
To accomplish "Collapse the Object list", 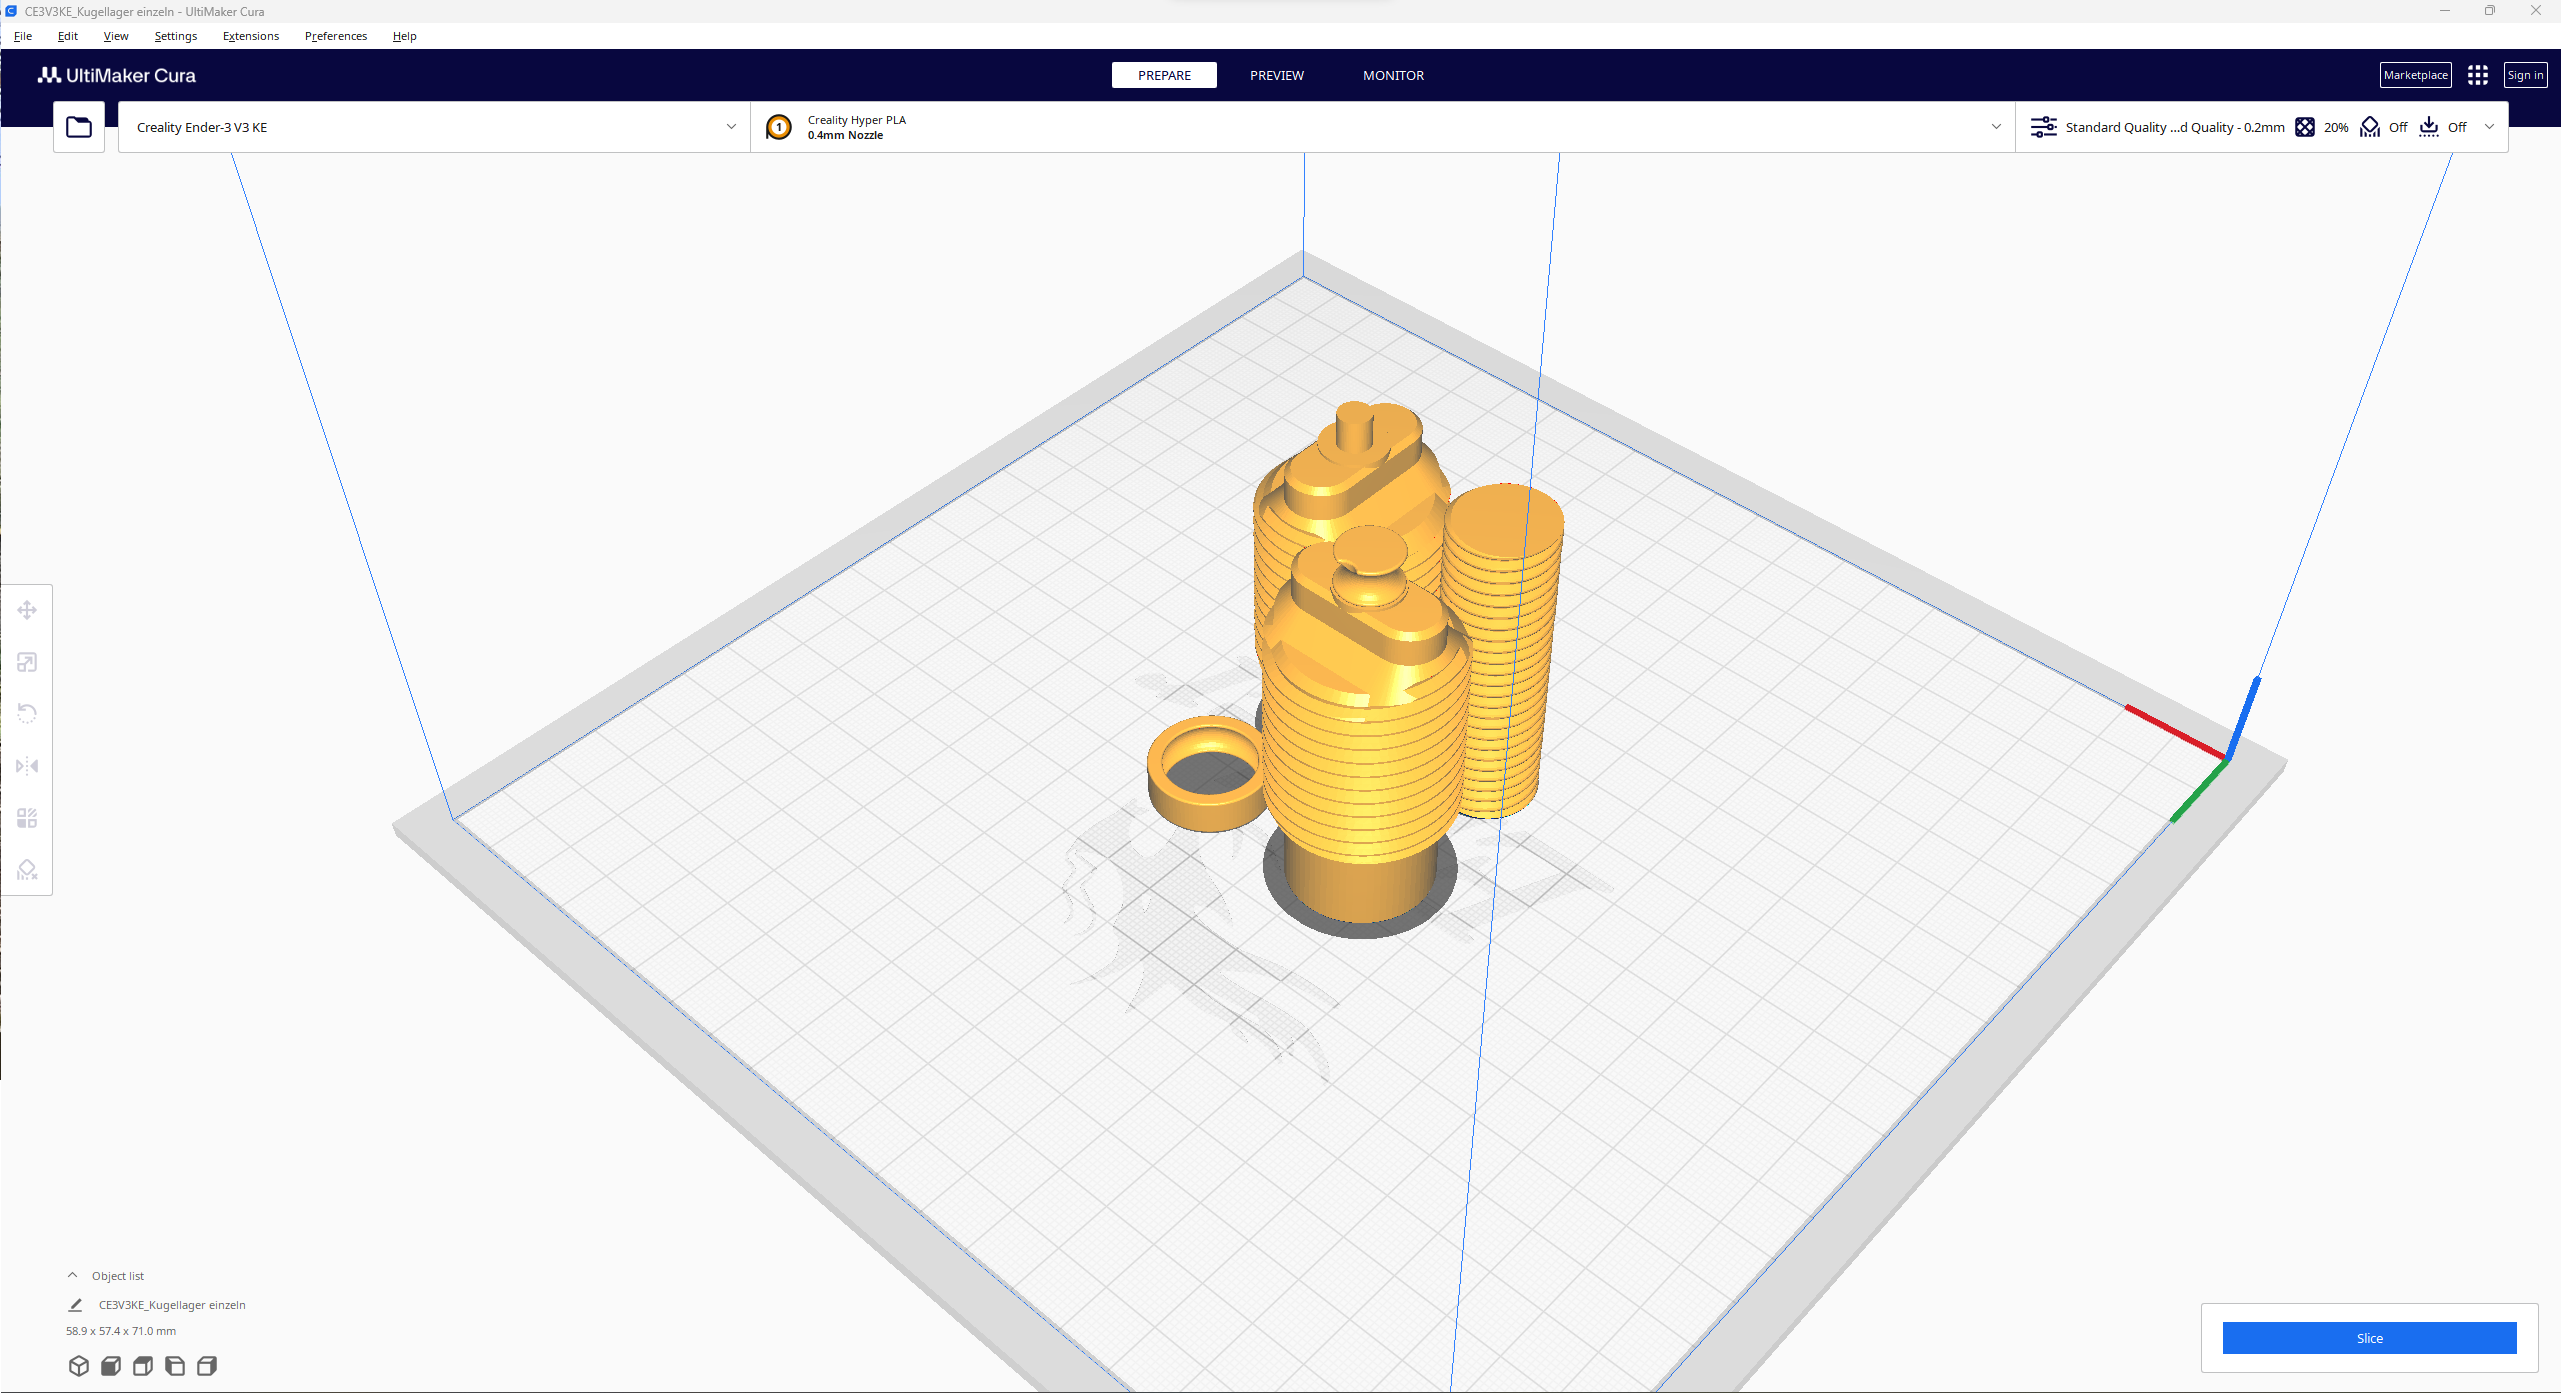I will [72, 1276].
